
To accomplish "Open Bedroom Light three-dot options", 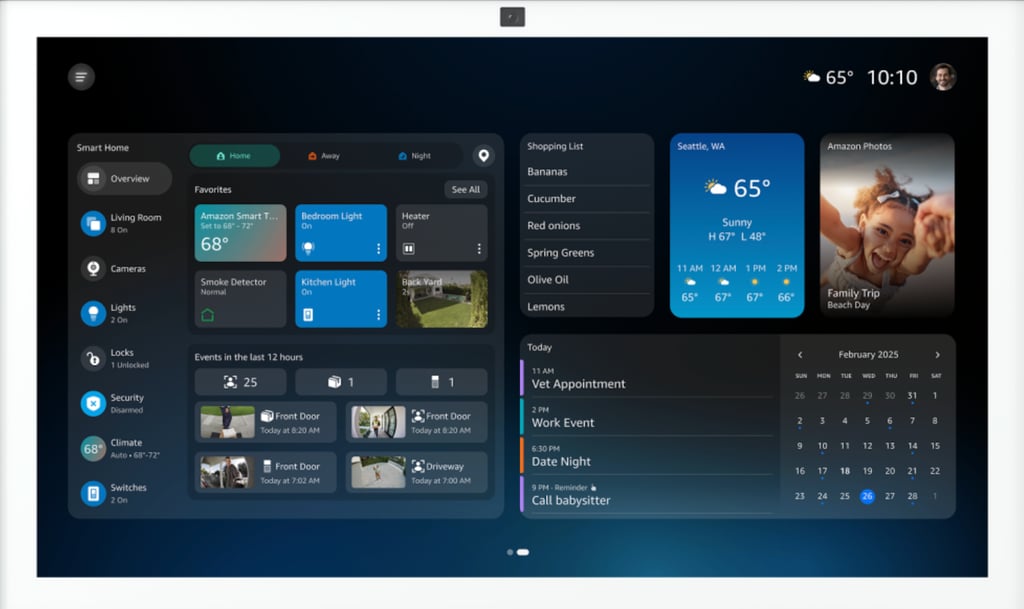I will point(378,249).
